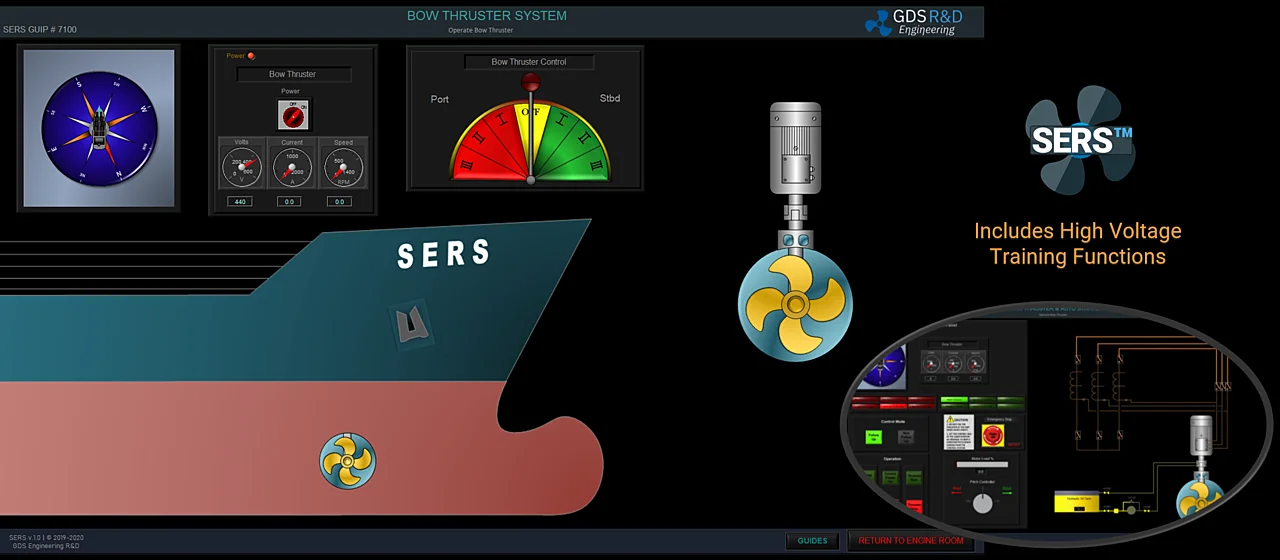Turn the Bow Thruster Power rotary switch
Screen dimensions: 1280x560
293,116
